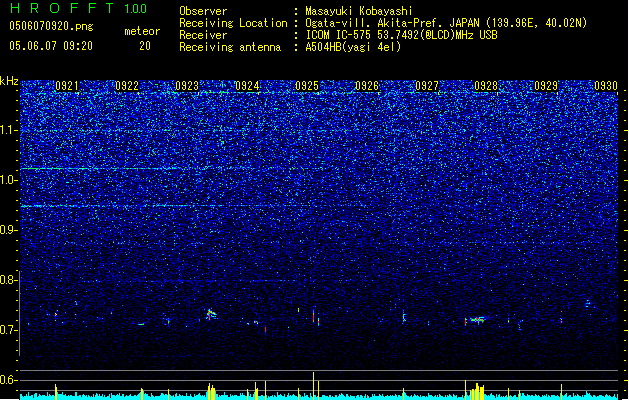Select location text Ogata-vill. Akita-Pref. JAPAN

point(393,23)
